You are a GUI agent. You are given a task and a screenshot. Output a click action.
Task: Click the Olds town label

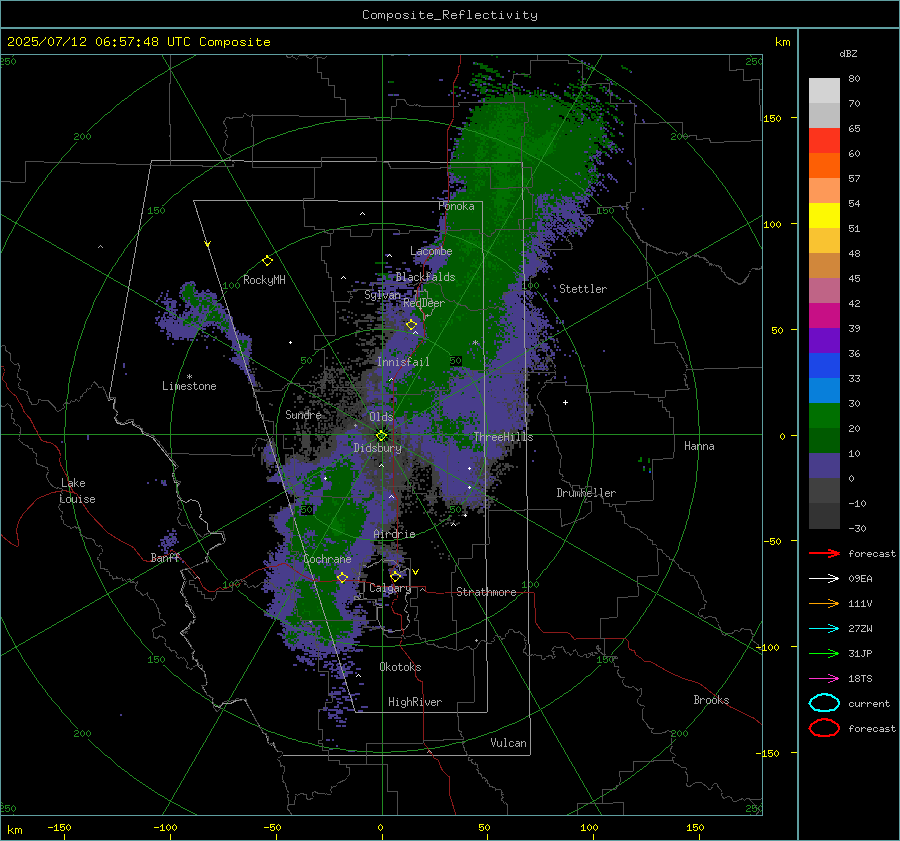(381, 417)
